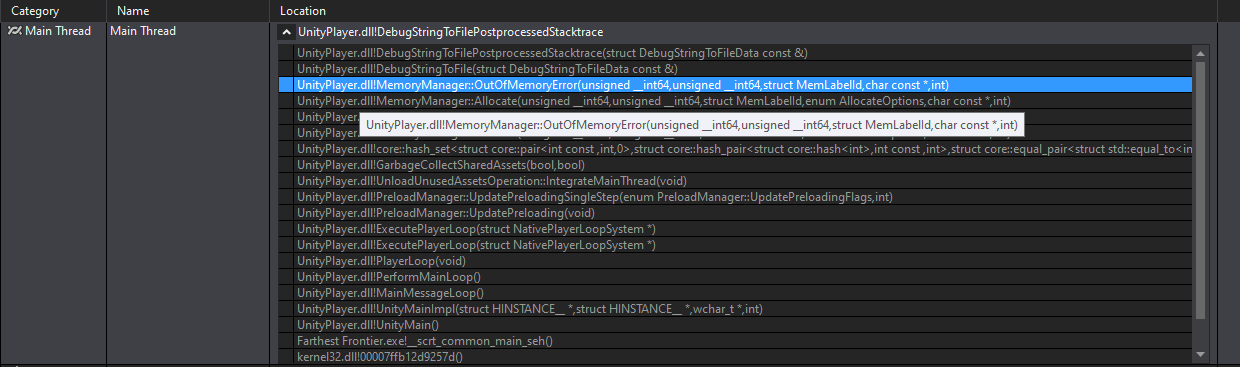Click the scrollbar down arrow

click(1200, 355)
